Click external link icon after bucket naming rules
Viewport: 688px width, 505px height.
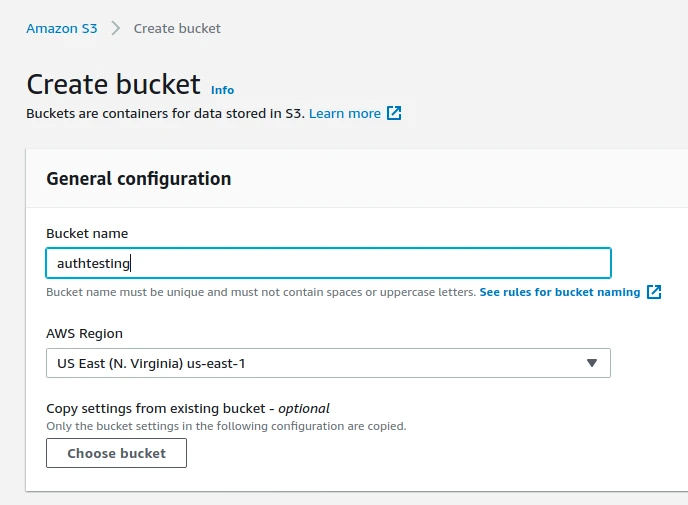pyautogui.click(x=654, y=292)
